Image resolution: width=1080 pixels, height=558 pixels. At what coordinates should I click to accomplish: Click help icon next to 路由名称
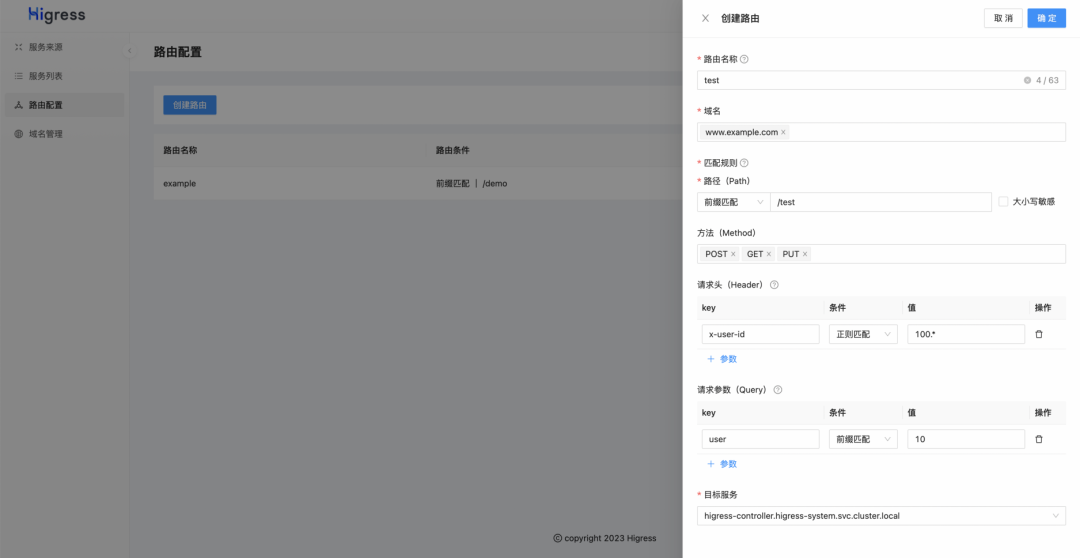point(744,59)
